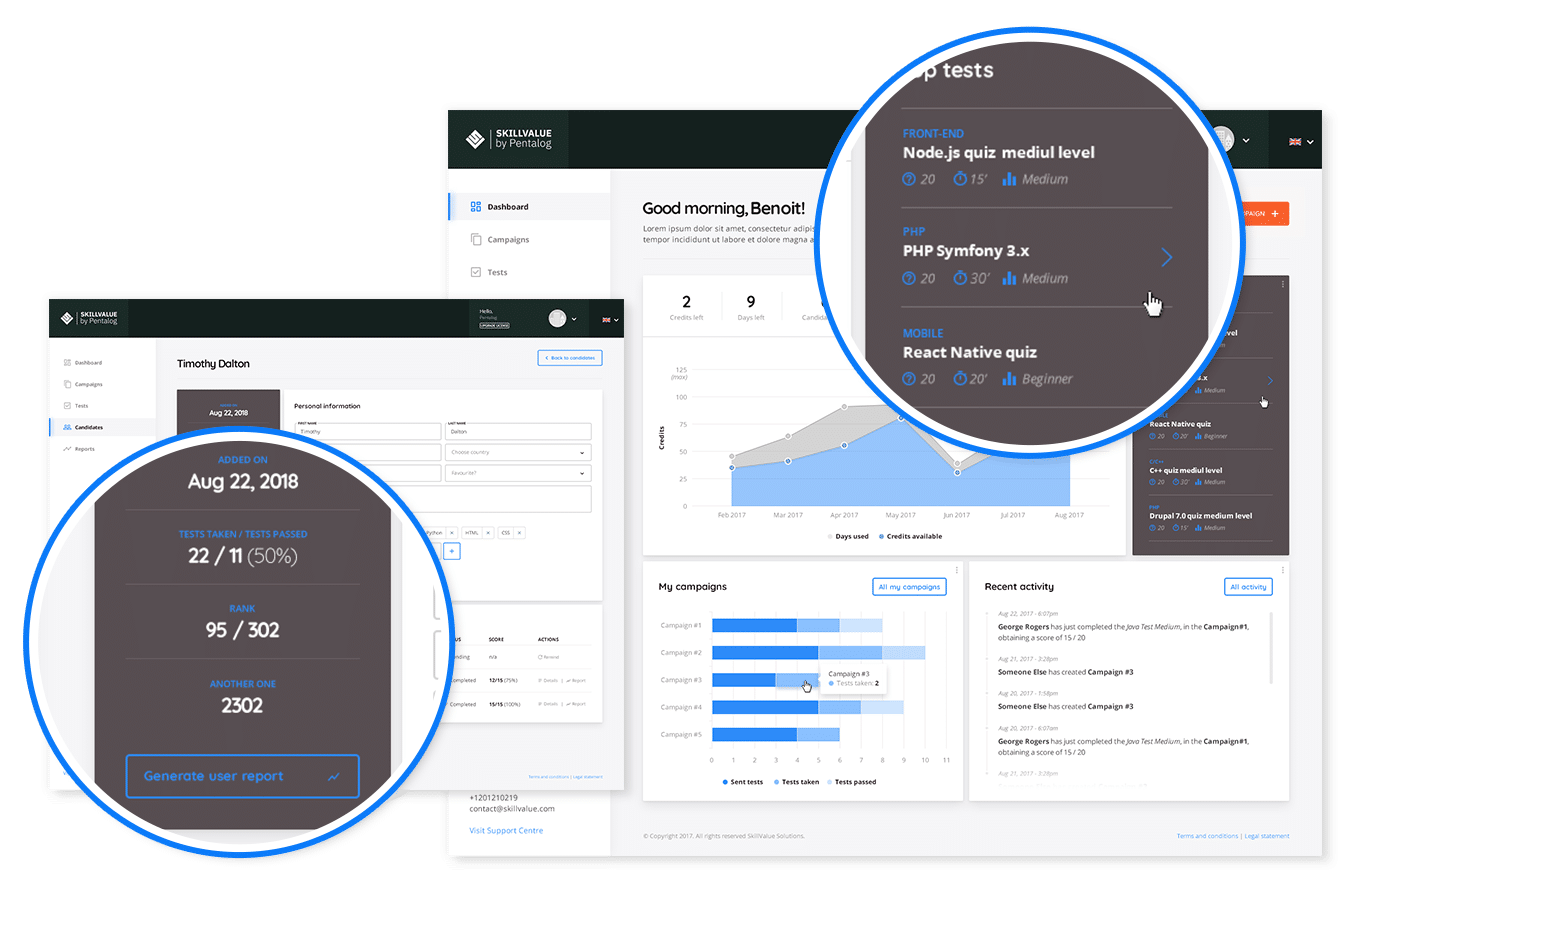Image resolution: width=1565 pixels, height=925 pixels.
Task: Click the Tests checkmark icon in main sidebar
Action: pyautogui.click(x=476, y=272)
